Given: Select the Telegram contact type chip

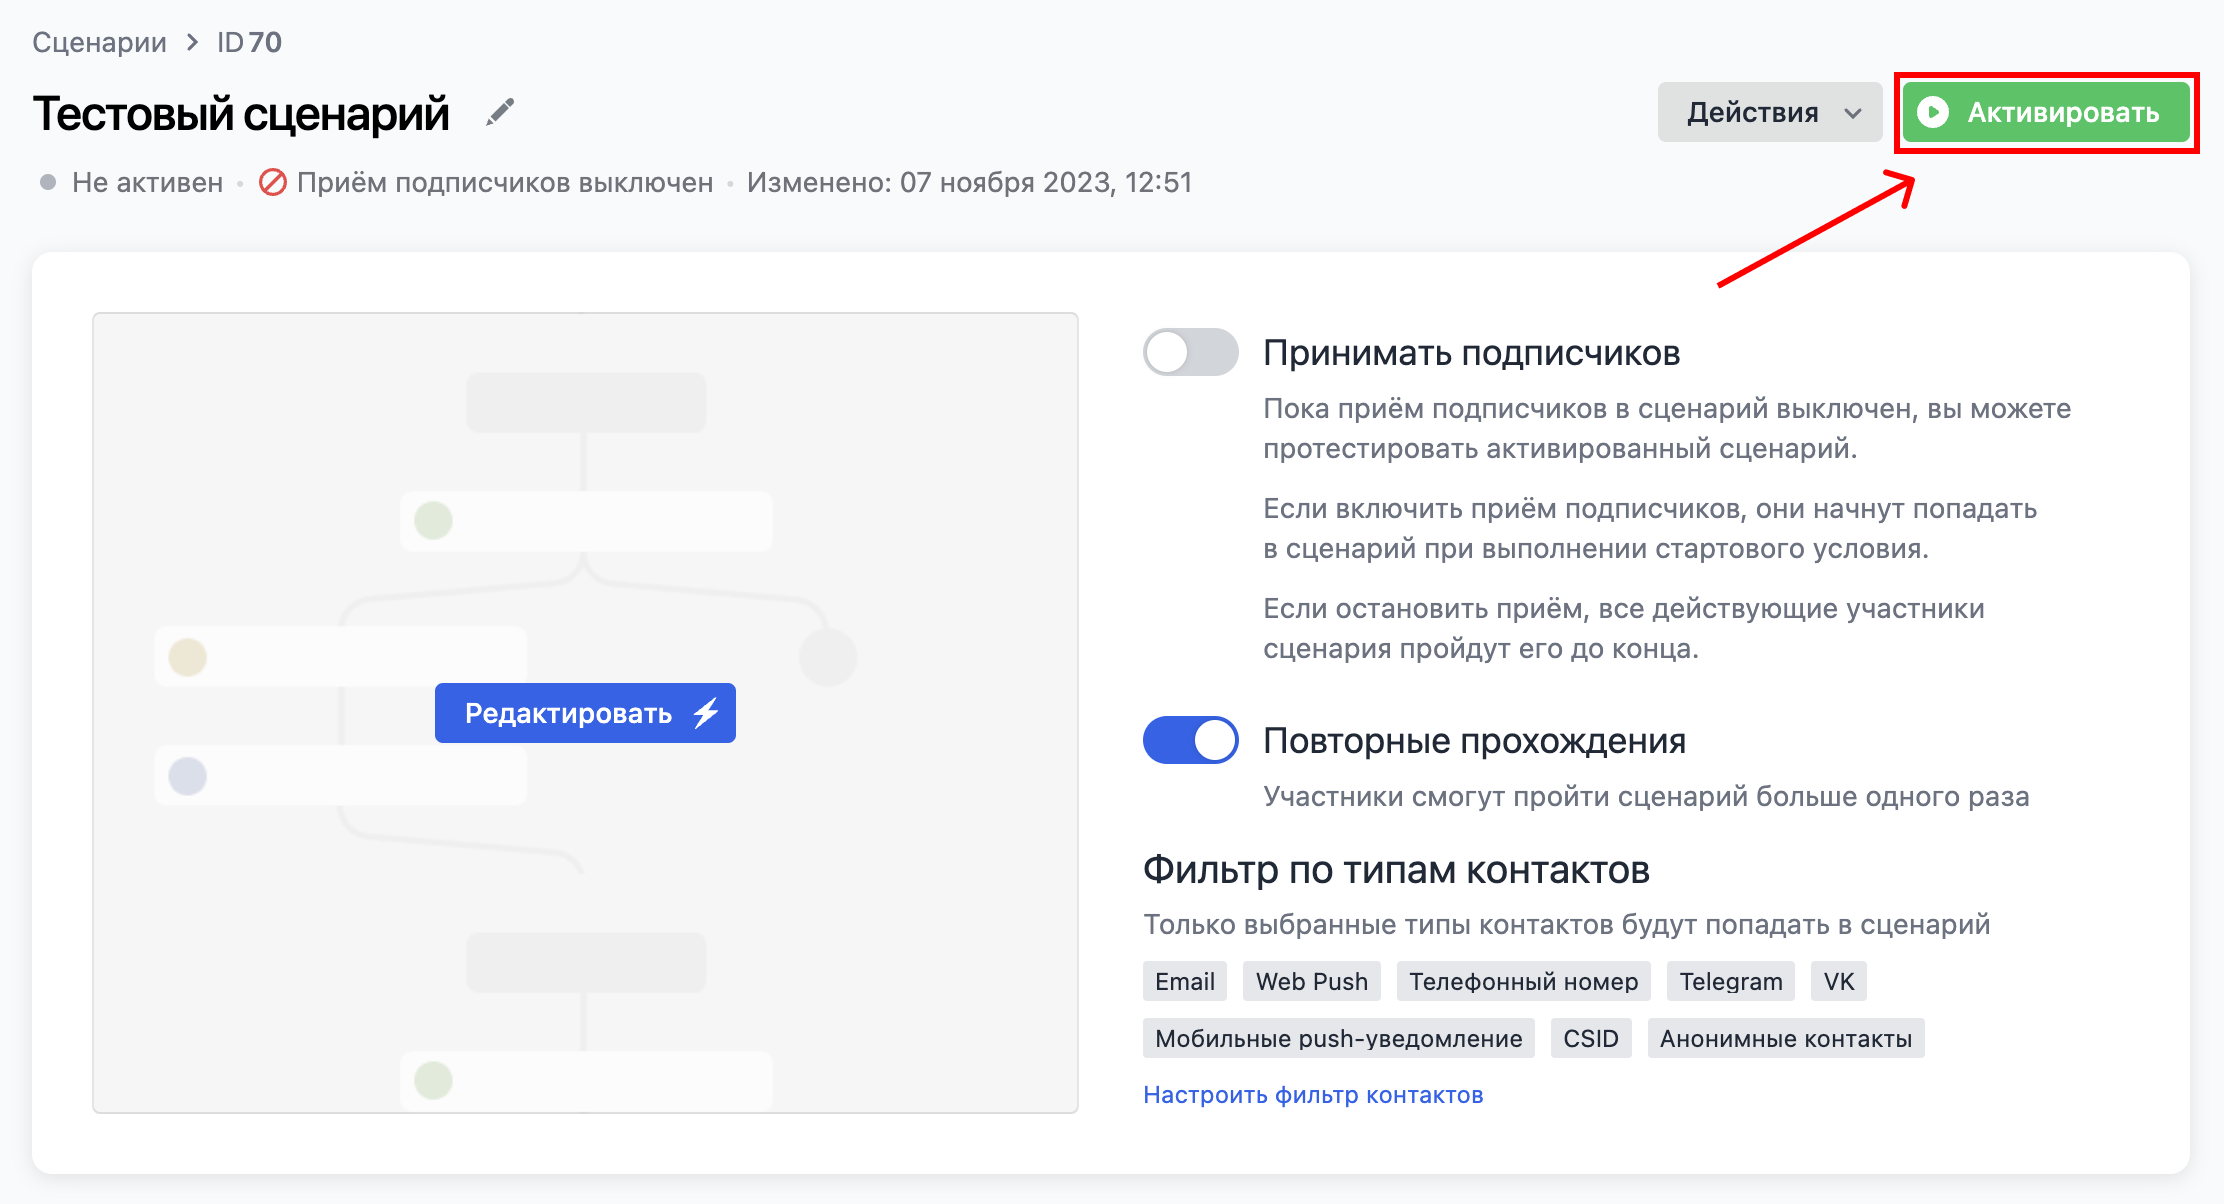Looking at the screenshot, I should click(1730, 981).
